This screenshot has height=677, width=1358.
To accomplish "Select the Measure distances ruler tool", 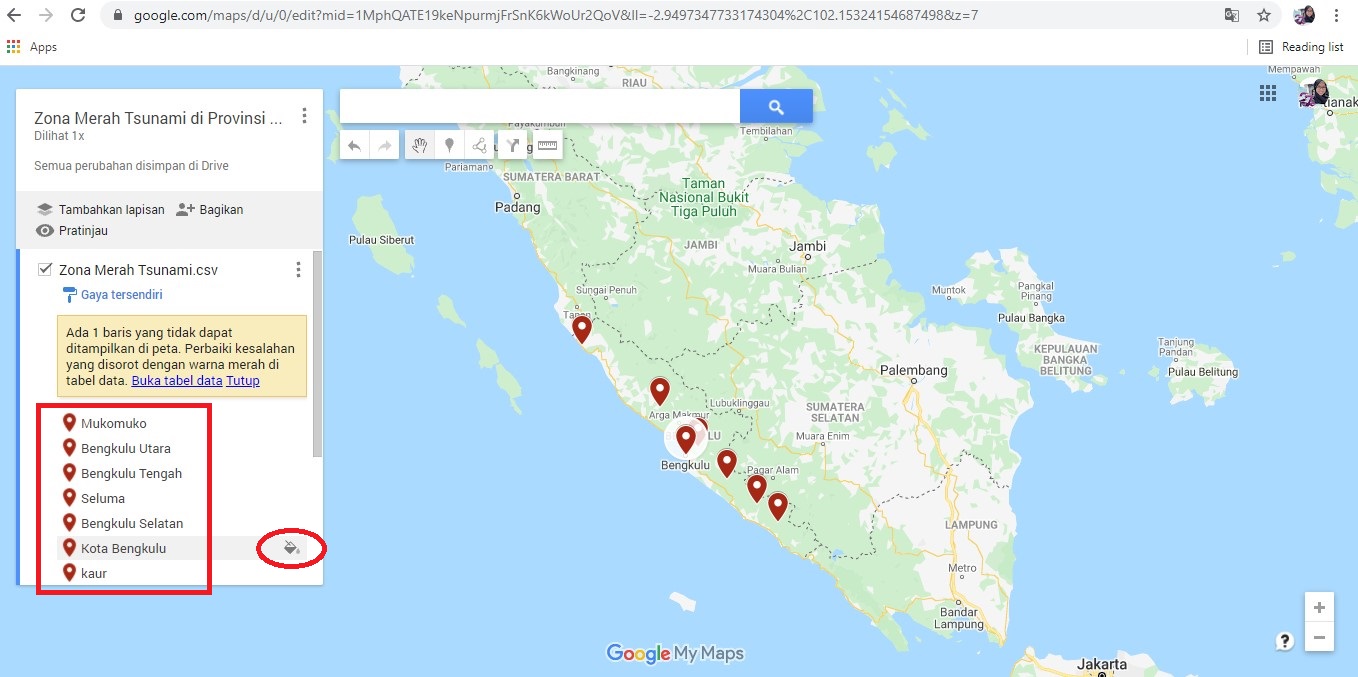I will click(546, 146).
